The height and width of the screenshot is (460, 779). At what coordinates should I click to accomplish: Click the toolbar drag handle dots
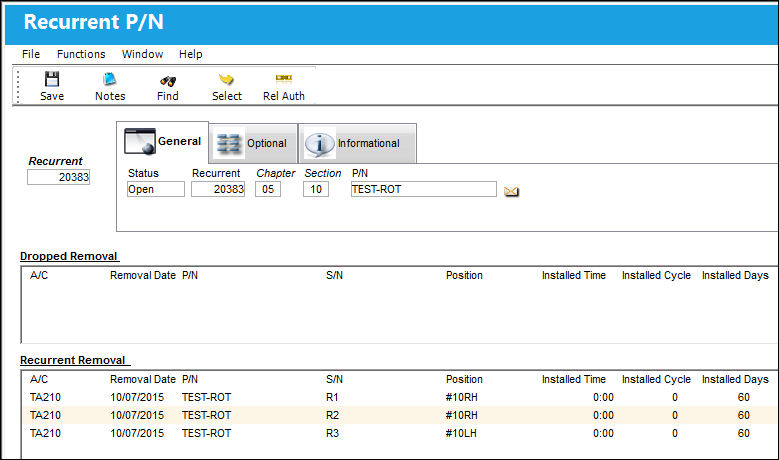pyautogui.click(x=18, y=86)
